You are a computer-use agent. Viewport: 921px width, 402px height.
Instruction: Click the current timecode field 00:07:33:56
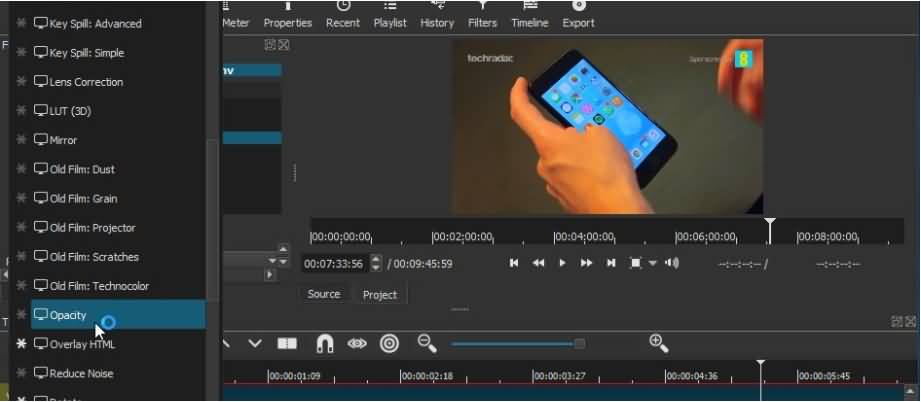336,264
